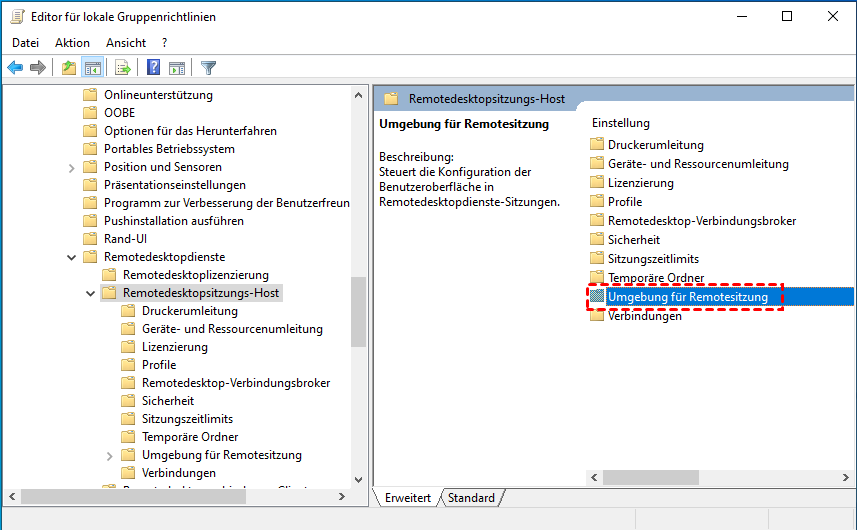Click the Filter funnel icon
The height and width of the screenshot is (530, 857).
tap(208, 68)
